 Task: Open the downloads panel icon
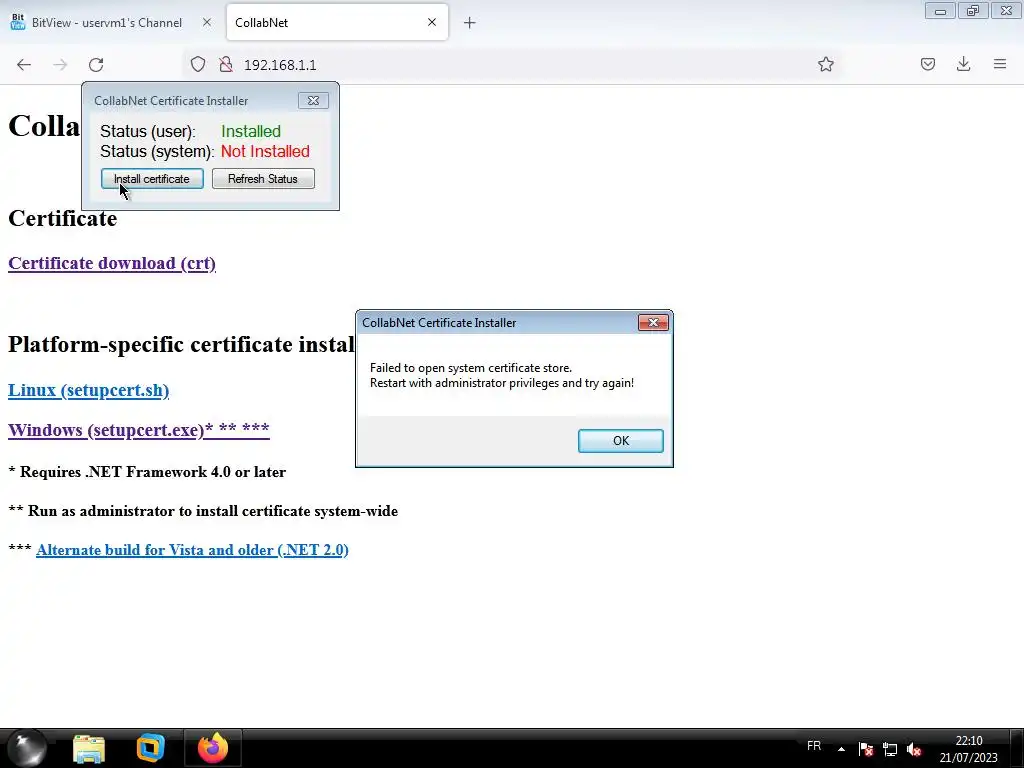pos(963,64)
